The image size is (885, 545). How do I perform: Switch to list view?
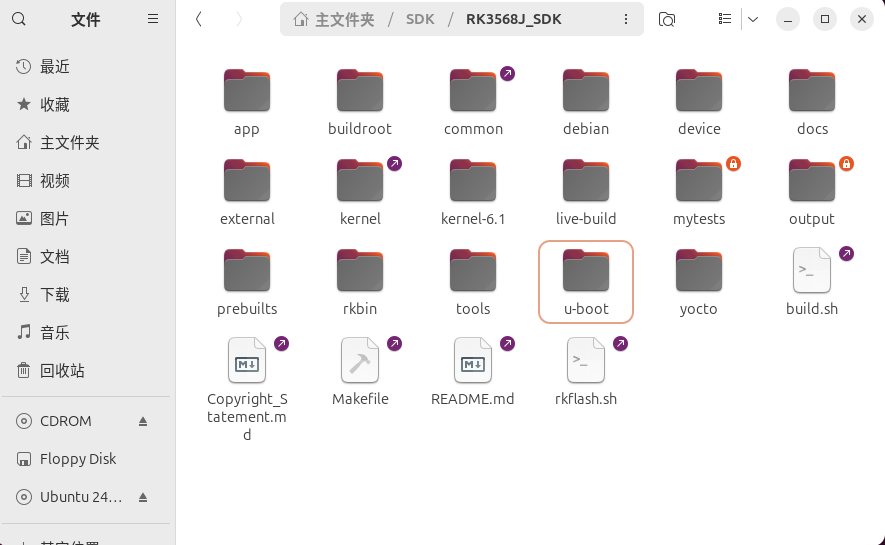pos(725,19)
